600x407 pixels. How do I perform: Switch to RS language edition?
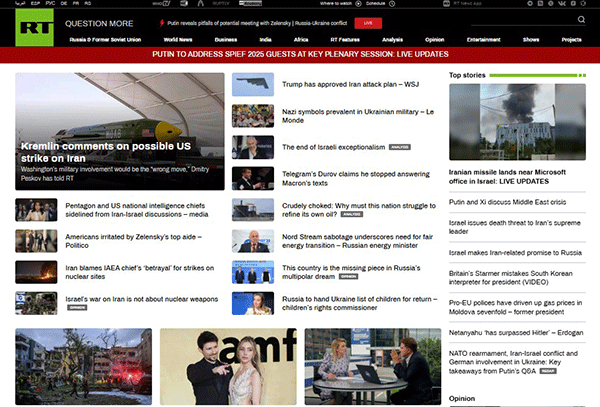[x=88, y=3]
